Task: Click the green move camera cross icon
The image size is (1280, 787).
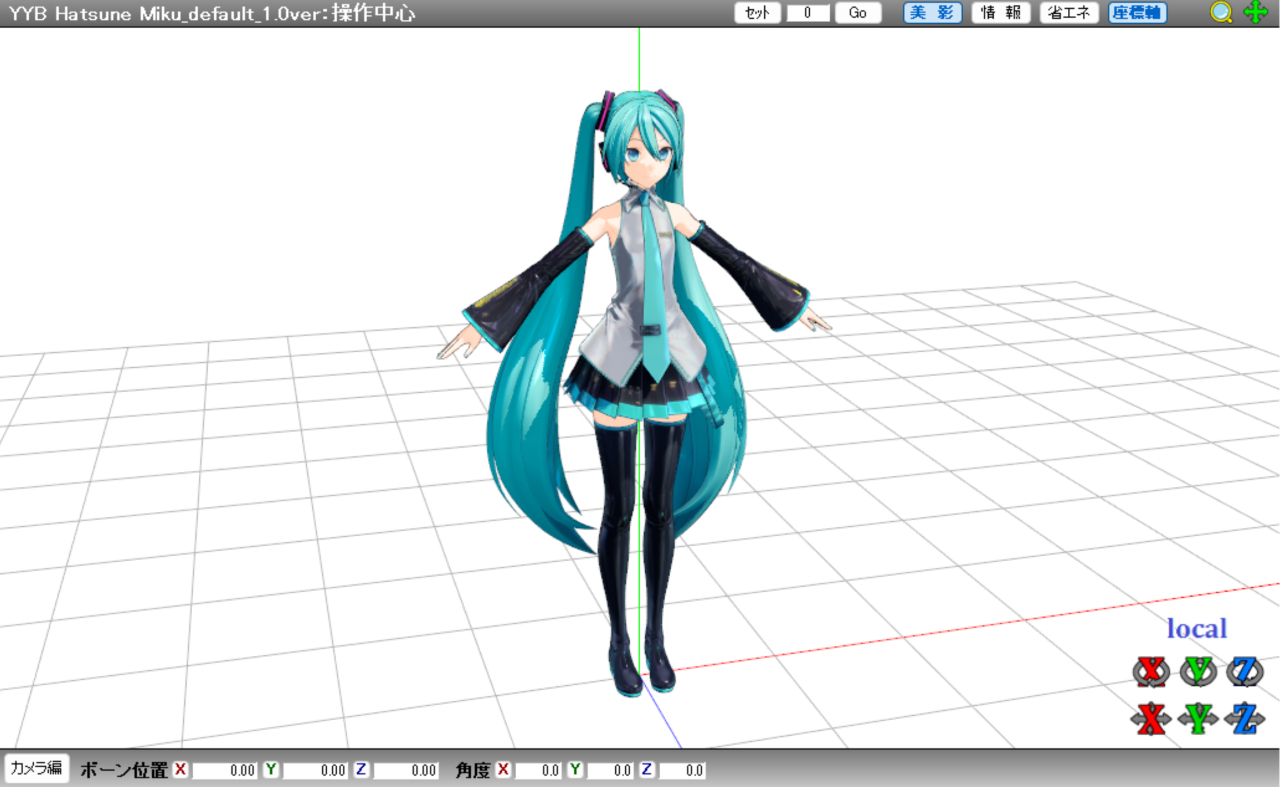Action: point(1255,13)
